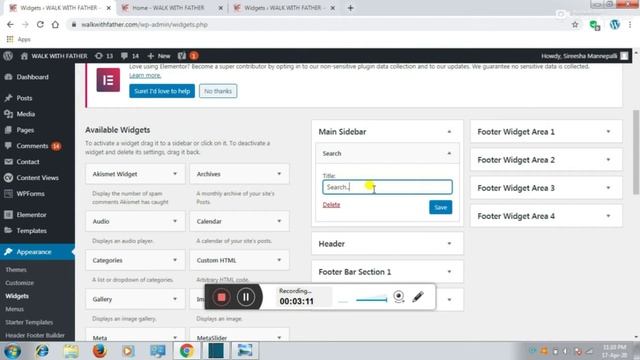Open Comments in the sidebar menu
640x360 pixels.
tap(32, 146)
